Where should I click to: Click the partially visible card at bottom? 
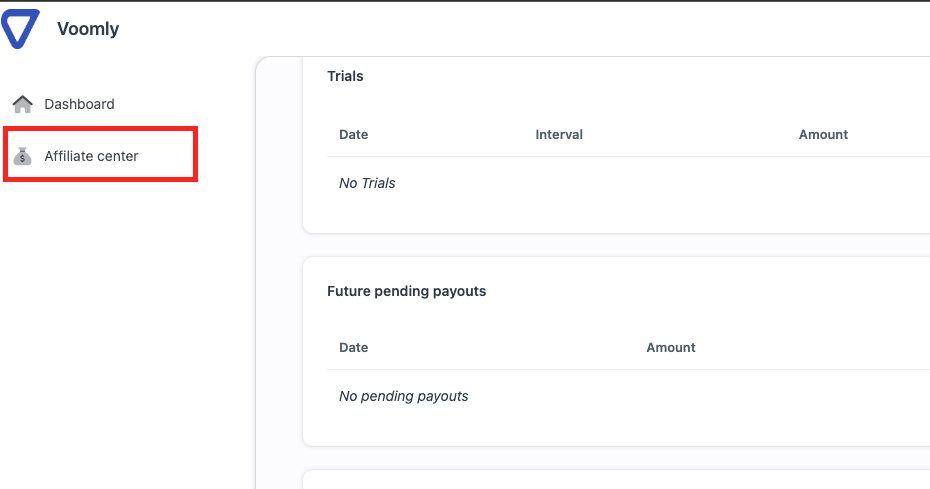click(617, 480)
